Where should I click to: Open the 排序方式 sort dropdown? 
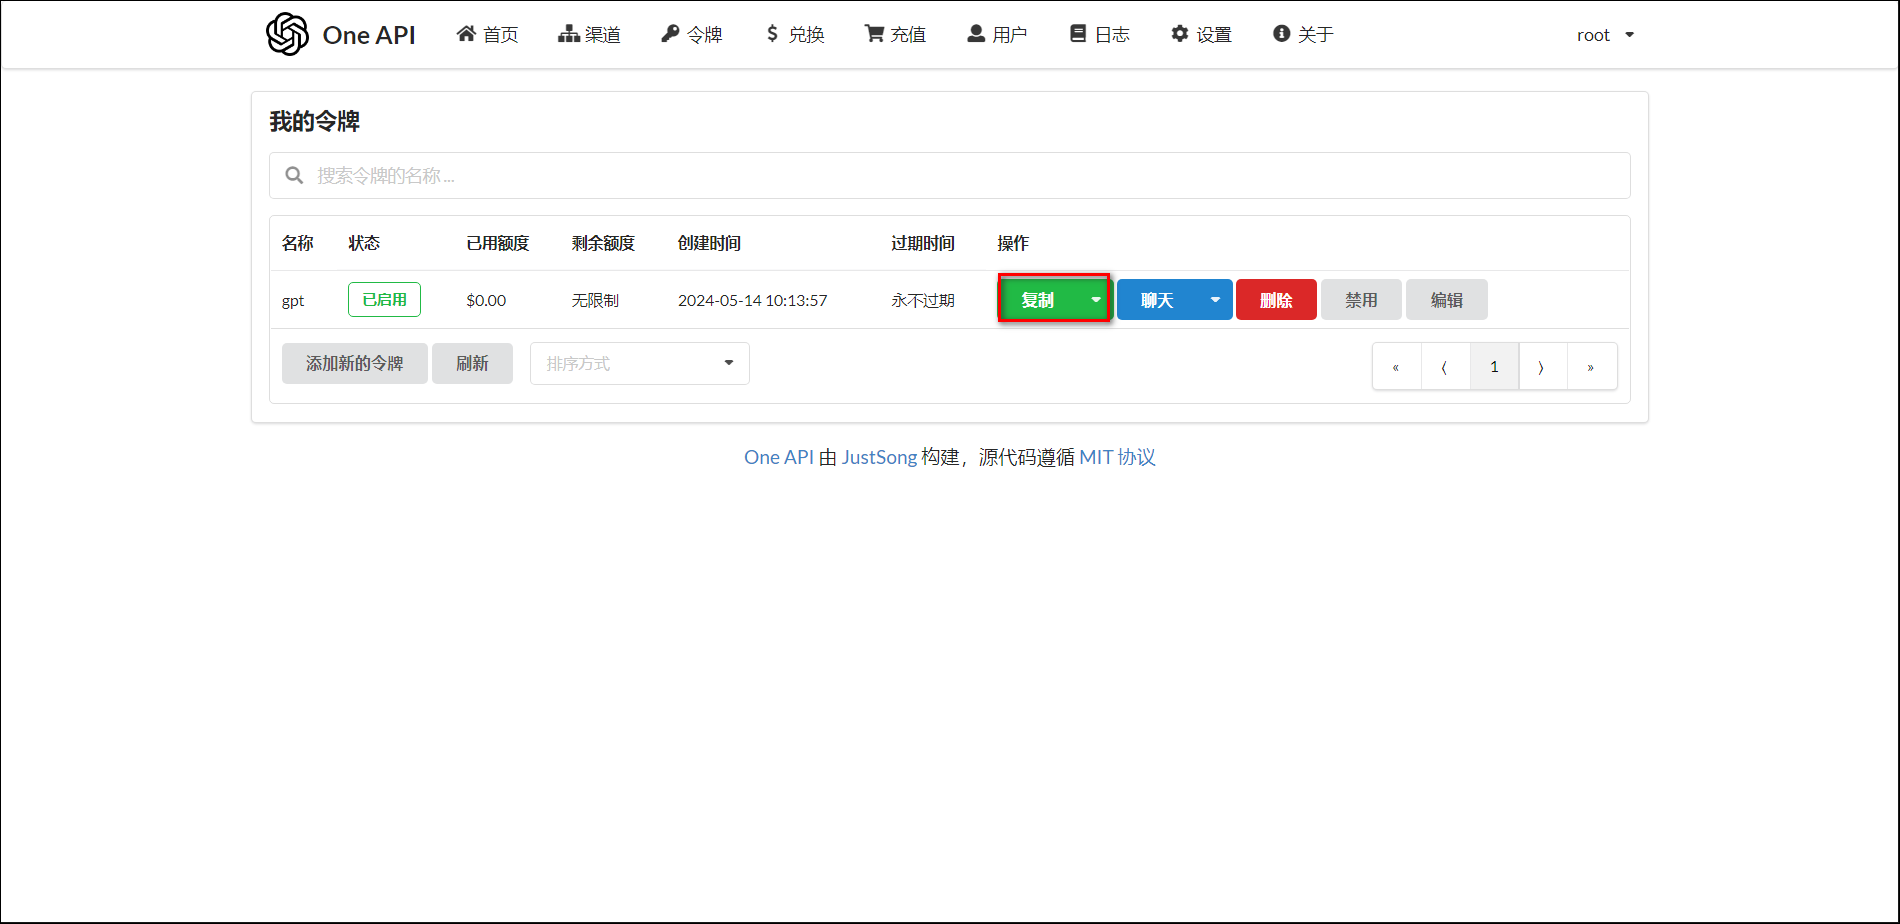pyautogui.click(x=639, y=363)
